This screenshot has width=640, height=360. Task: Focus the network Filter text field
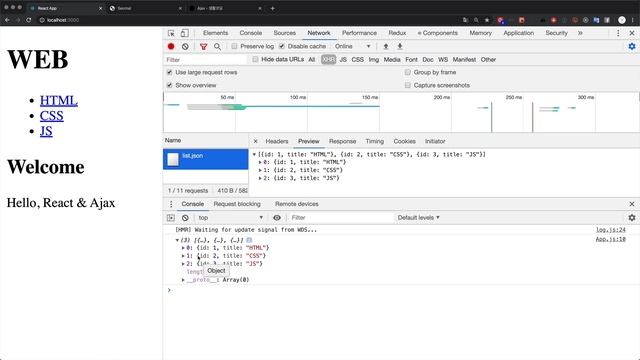[x=205, y=60]
